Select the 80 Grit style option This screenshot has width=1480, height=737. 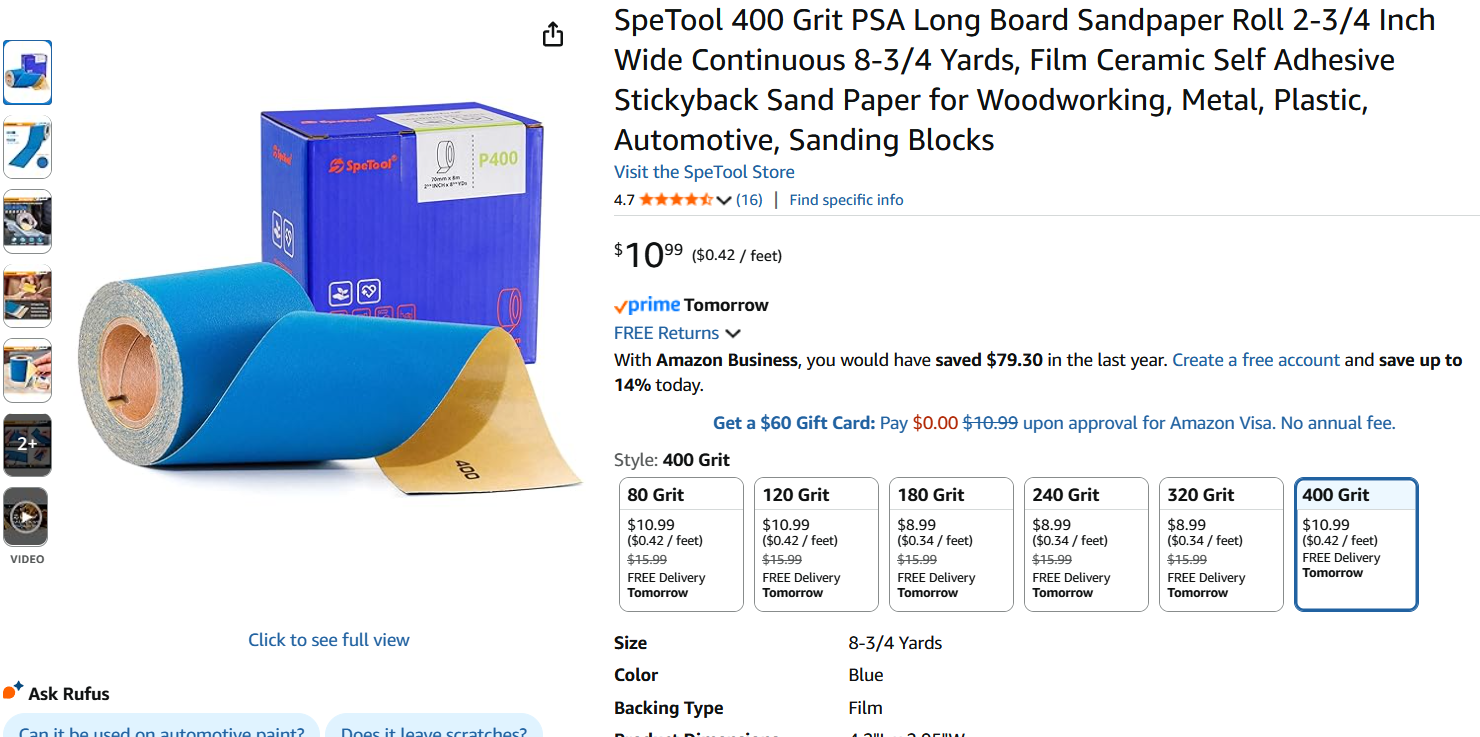coord(681,544)
